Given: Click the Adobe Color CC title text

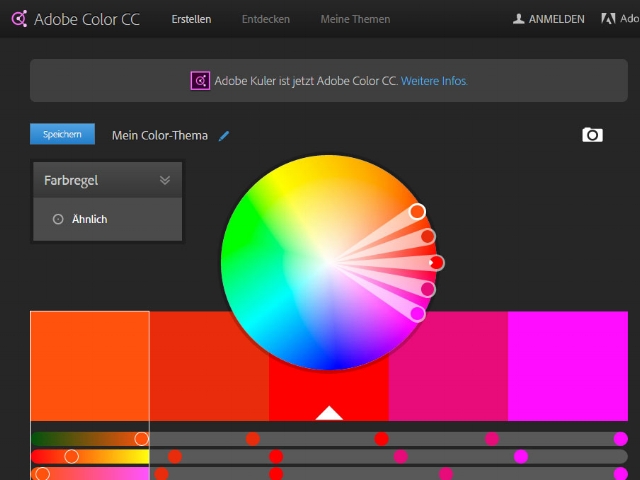Looking at the screenshot, I should coord(87,19).
